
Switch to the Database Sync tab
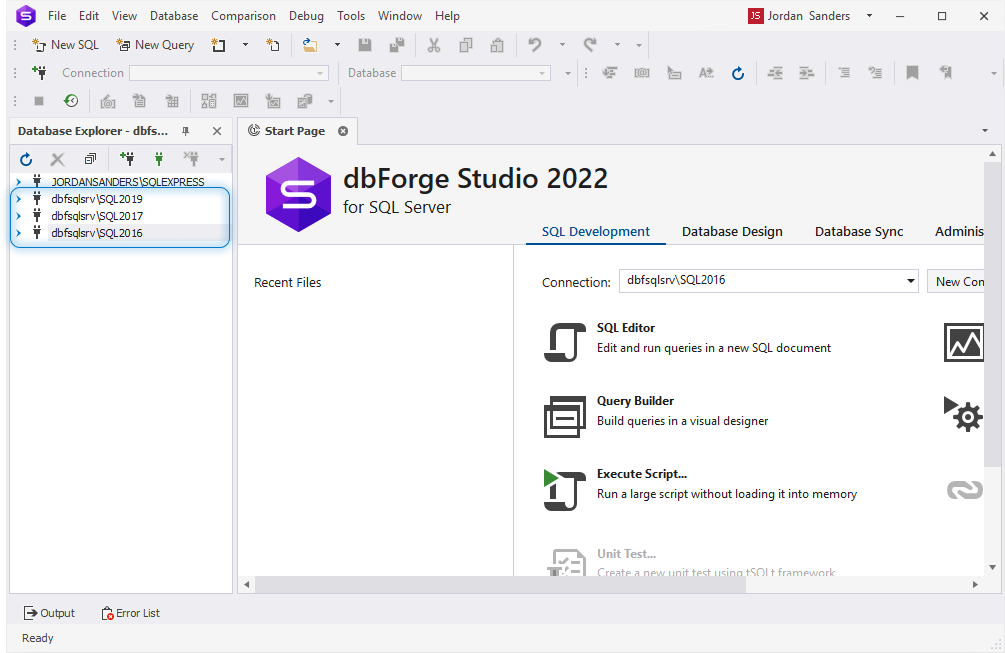859,231
